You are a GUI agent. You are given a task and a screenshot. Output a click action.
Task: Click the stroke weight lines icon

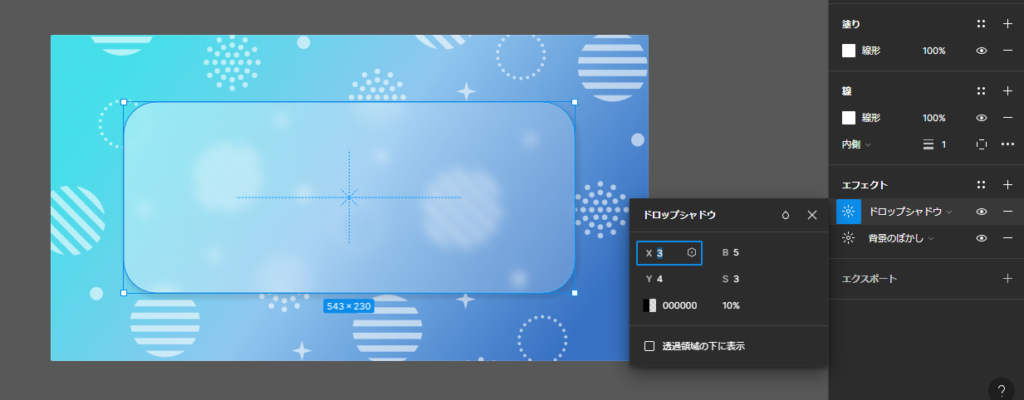pos(928,144)
